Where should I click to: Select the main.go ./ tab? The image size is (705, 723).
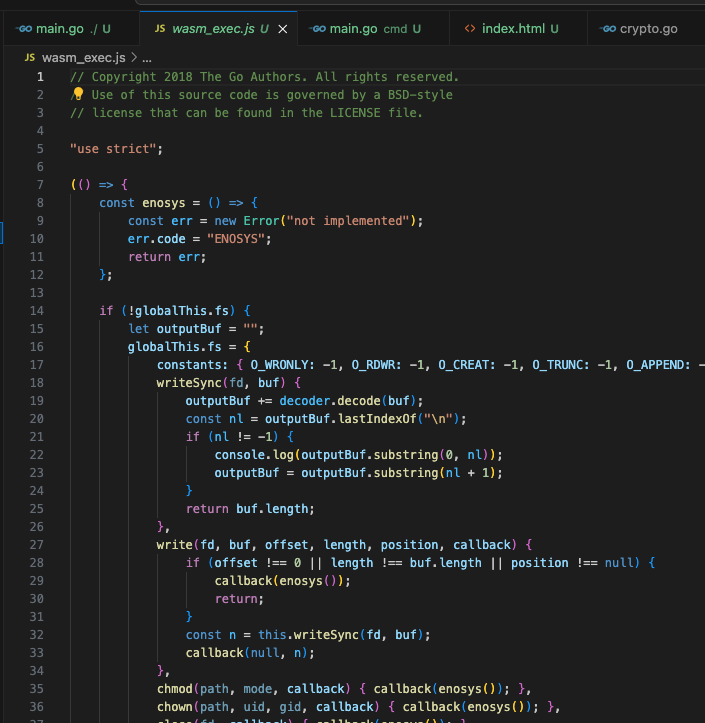[x=70, y=29]
